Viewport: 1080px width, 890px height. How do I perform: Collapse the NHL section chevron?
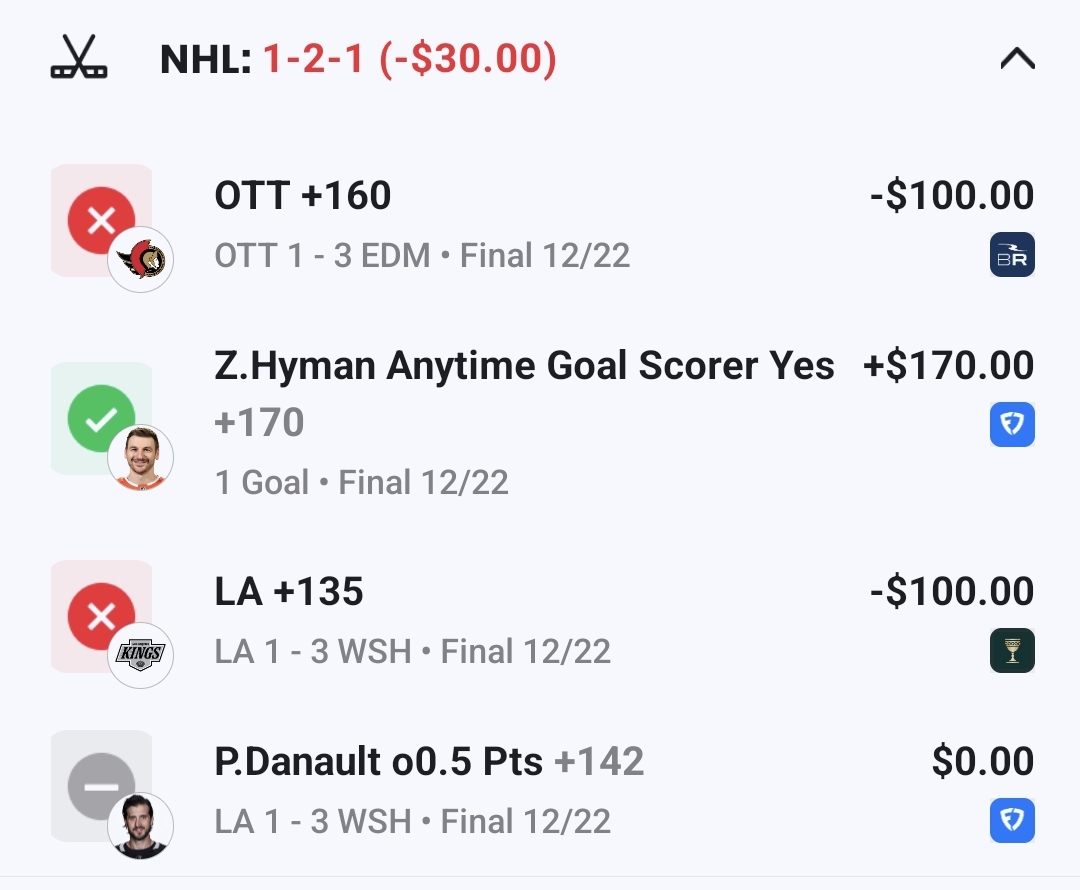(x=1017, y=60)
